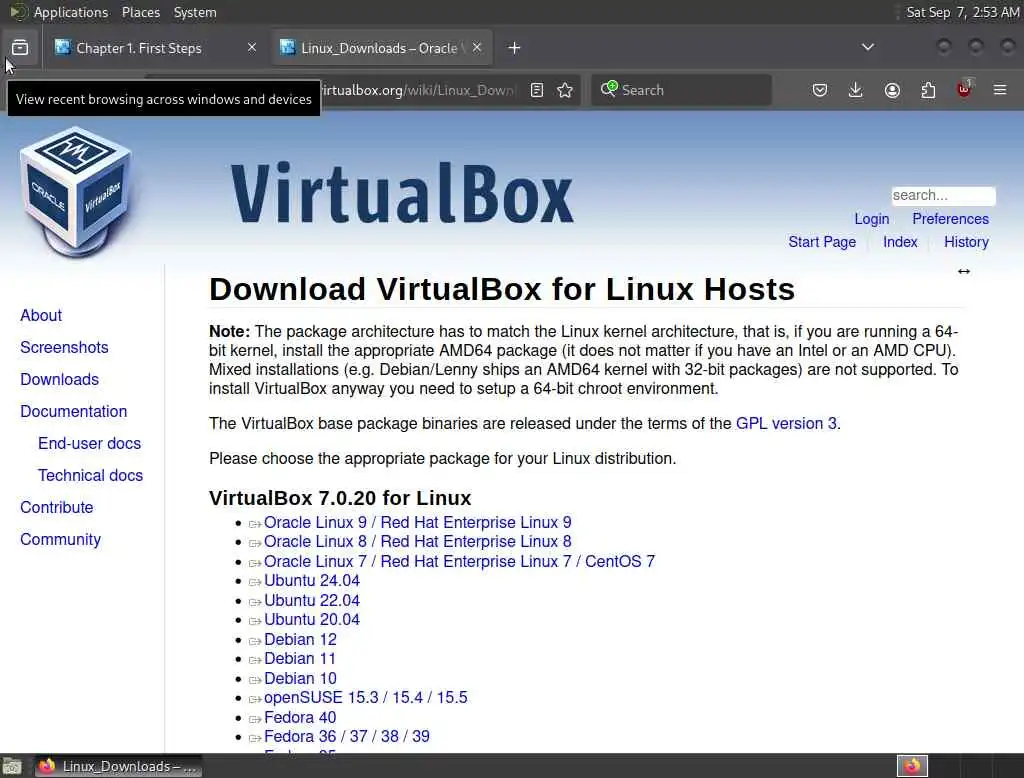Open the System menu

[x=195, y=12]
